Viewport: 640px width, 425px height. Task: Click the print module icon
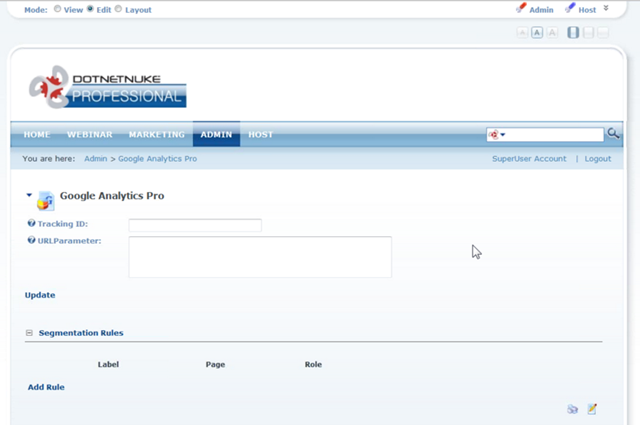pyautogui.click(x=573, y=409)
